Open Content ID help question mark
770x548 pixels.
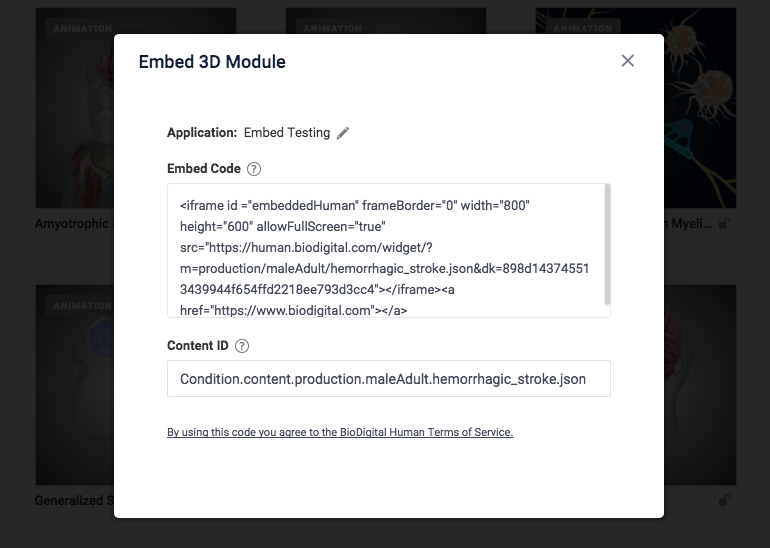242,346
